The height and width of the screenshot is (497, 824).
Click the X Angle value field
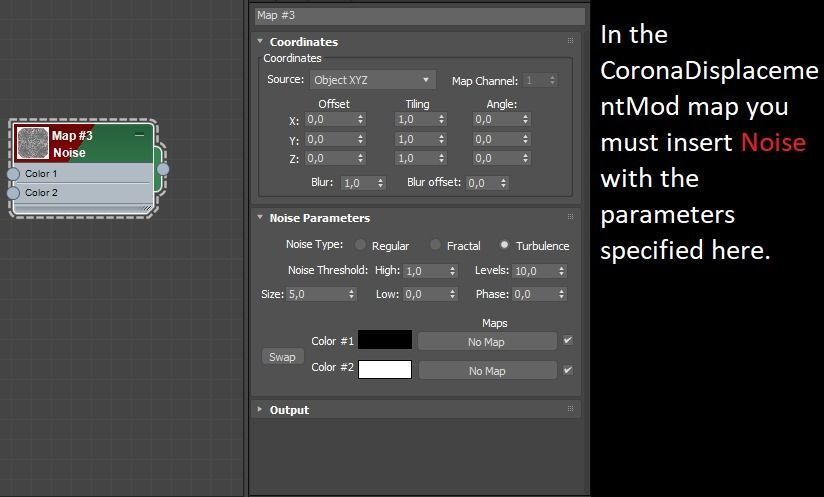point(497,119)
